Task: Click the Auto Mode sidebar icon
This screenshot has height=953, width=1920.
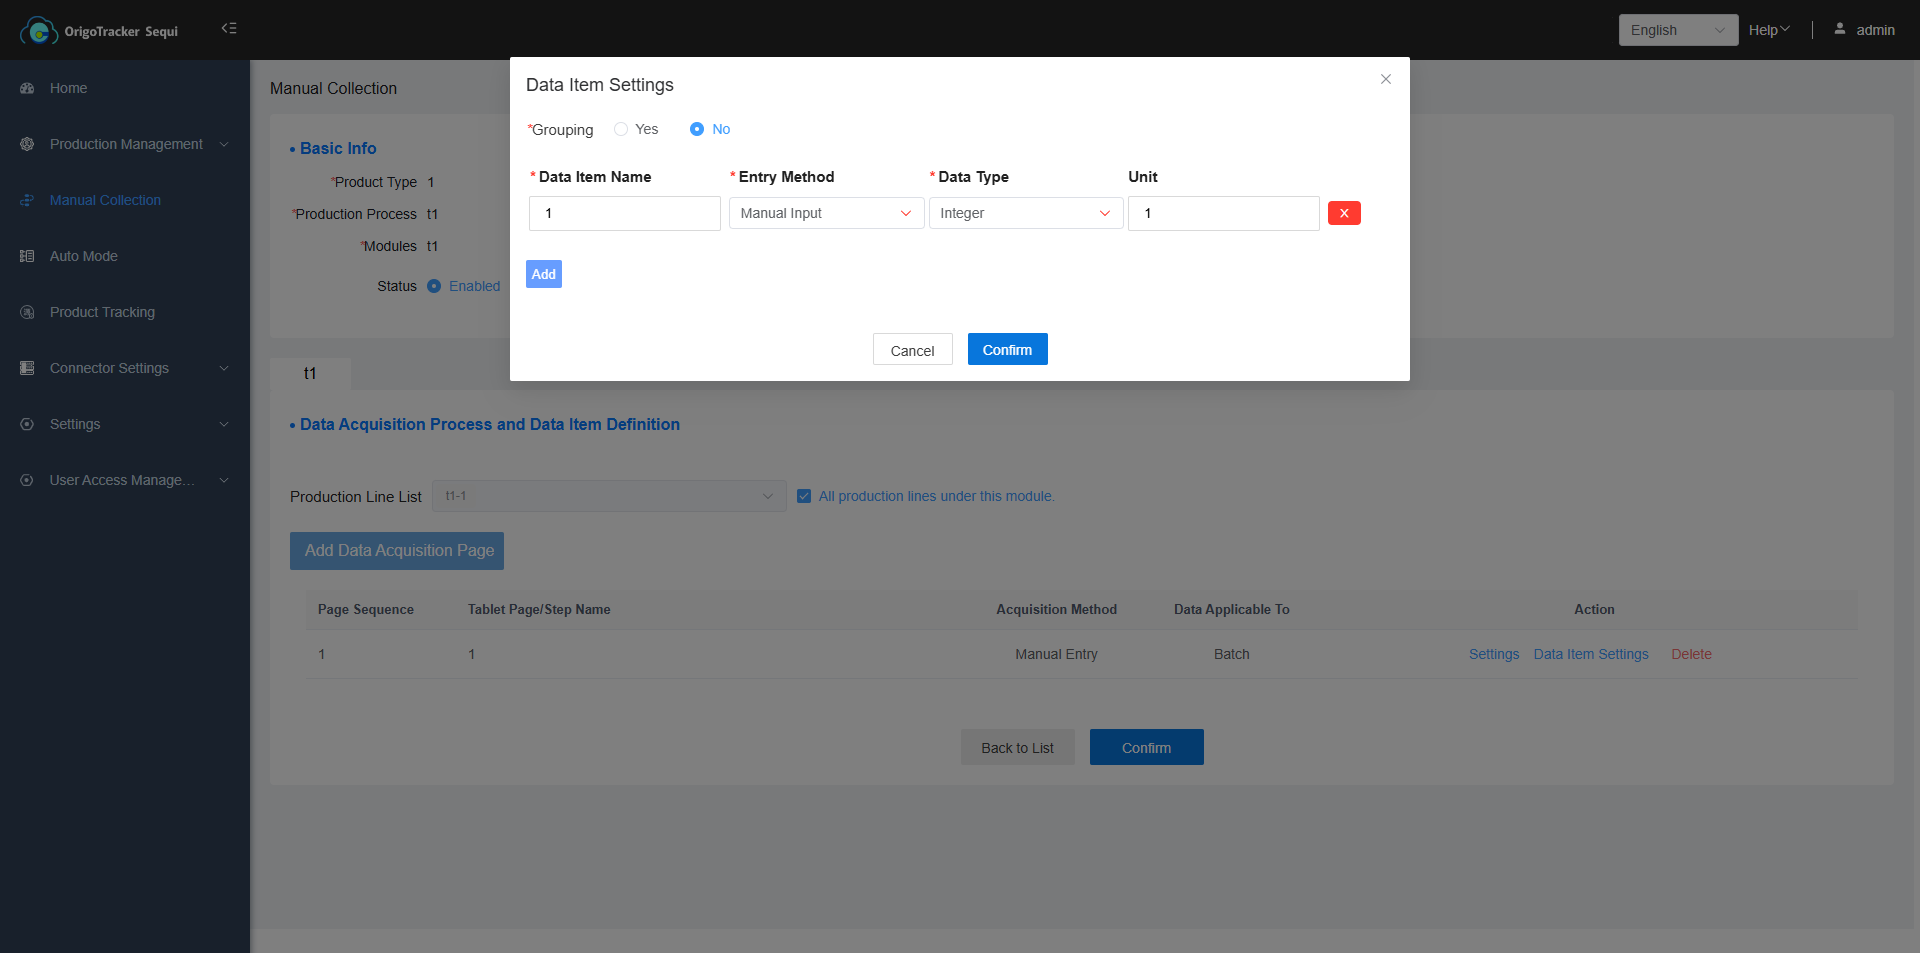Action: click(27, 257)
